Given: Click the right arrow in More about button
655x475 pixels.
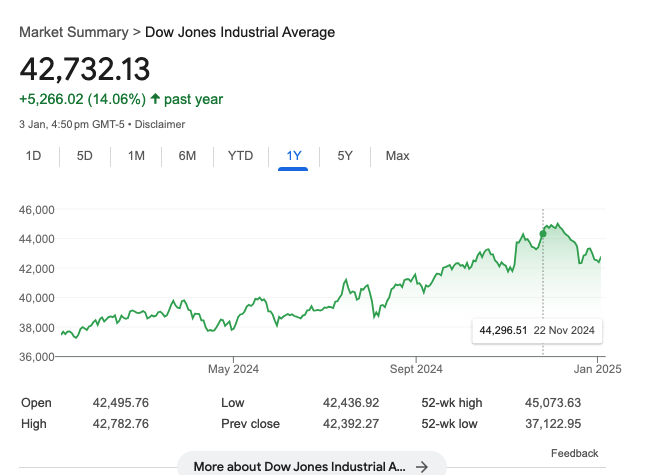Looking at the screenshot, I should (422, 466).
